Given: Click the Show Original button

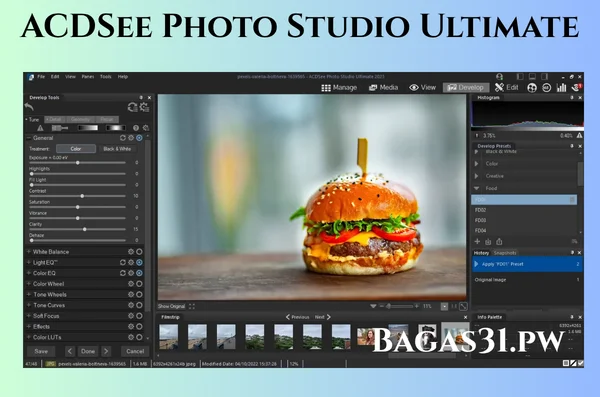Looking at the screenshot, I should (x=171, y=306).
